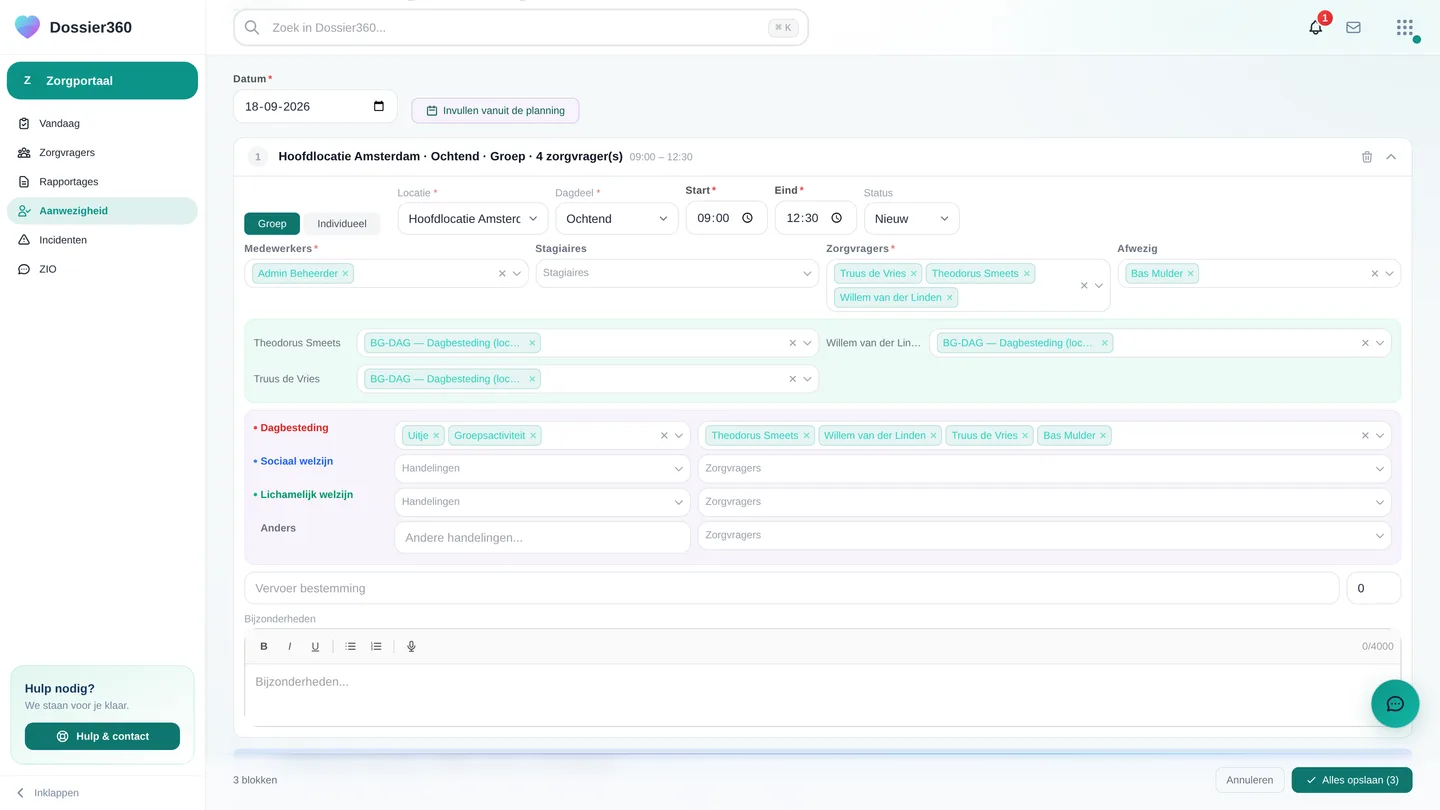Open the messages envelope icon
Image resolution: width=1440 pixels, height=810 pixels.
click(x=1353, y=28)
